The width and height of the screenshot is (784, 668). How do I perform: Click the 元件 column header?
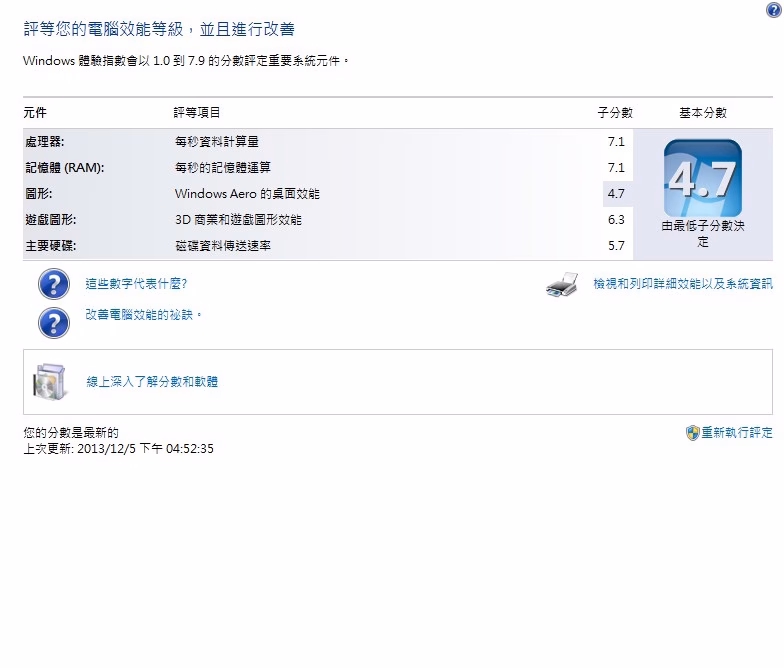point(35,112)
